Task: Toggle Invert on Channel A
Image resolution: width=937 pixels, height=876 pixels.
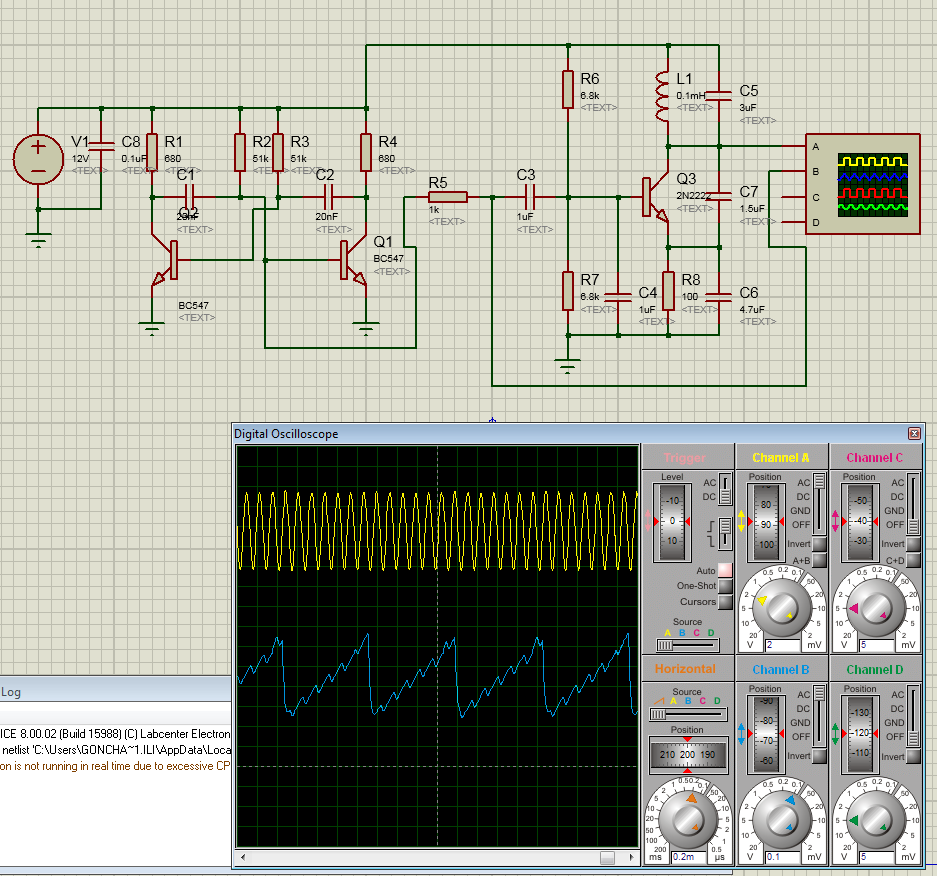Action: click(819, 544)
